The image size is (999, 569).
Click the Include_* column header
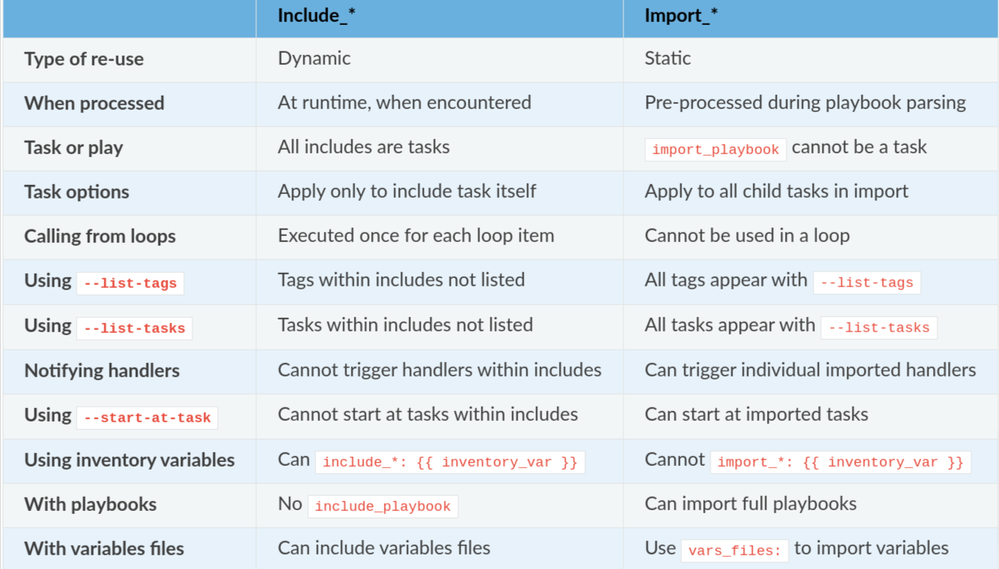[x=316, y=16]
